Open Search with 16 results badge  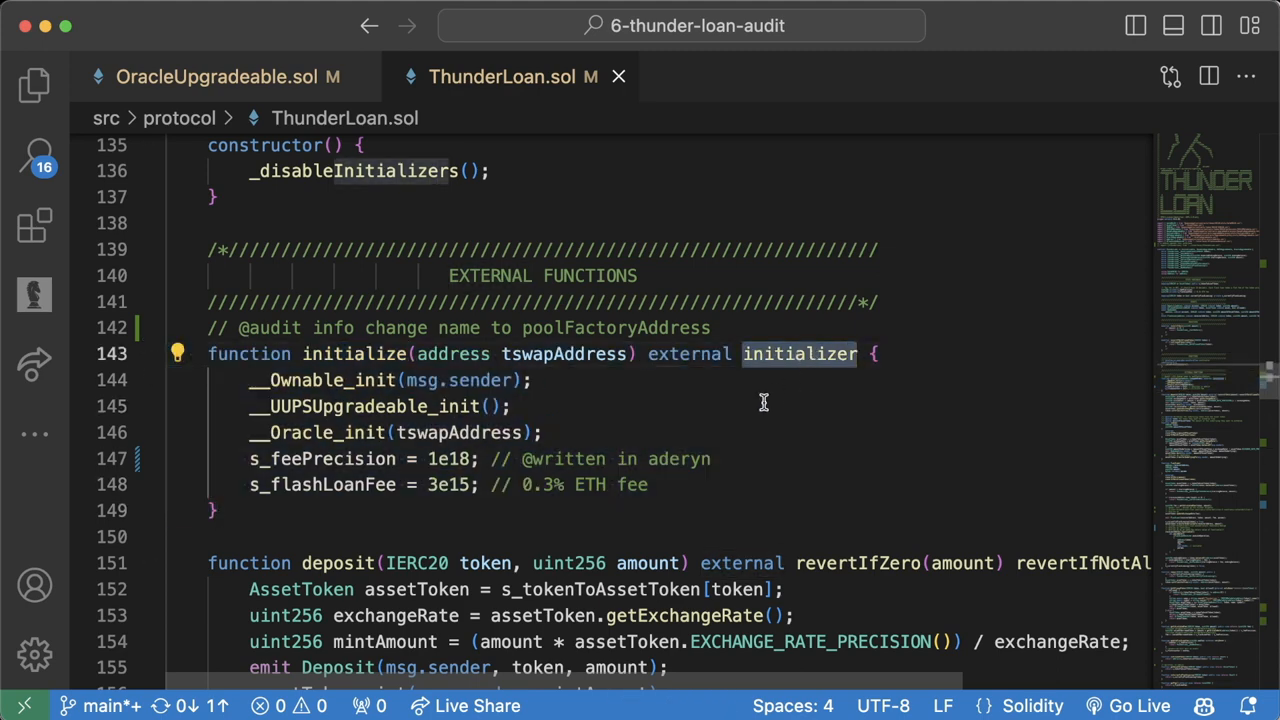tap(34, 155)
